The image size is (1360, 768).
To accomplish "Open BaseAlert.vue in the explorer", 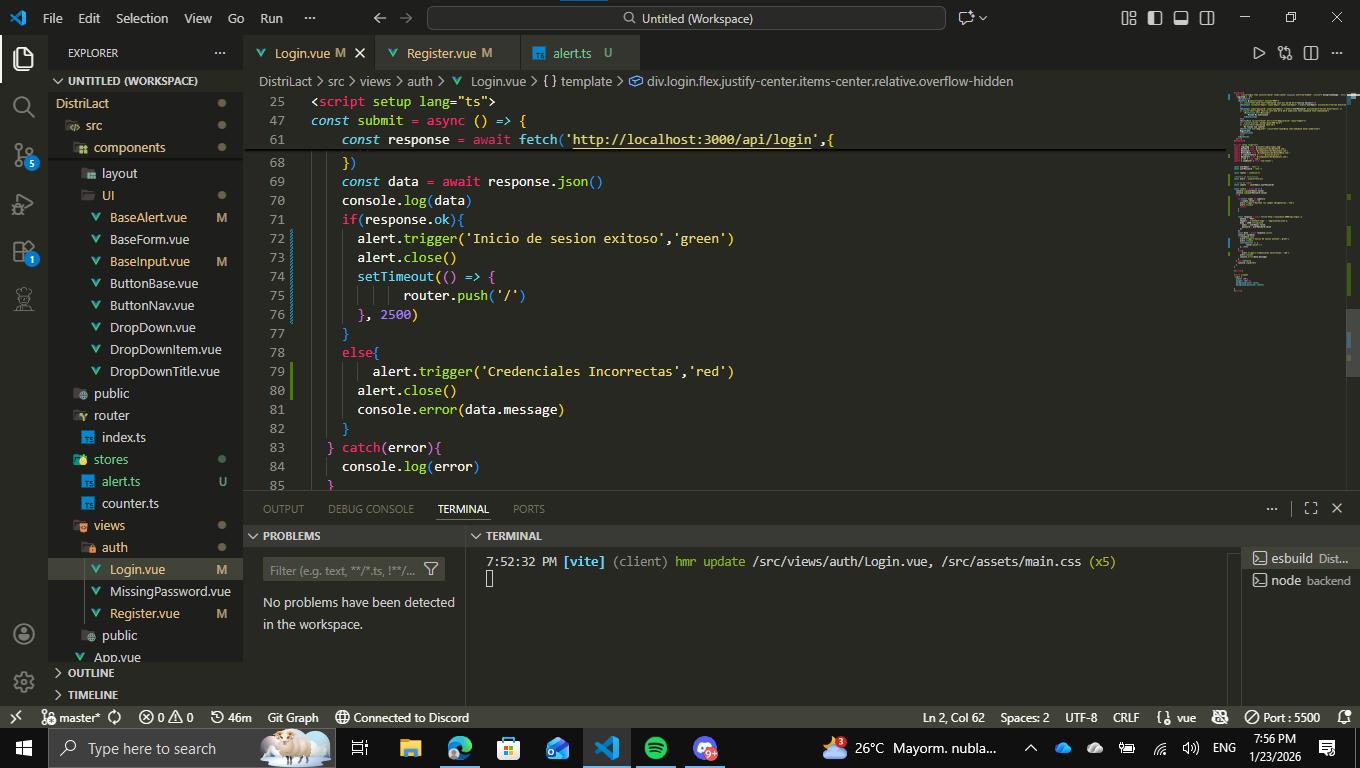I will click(x=148, y=217).
